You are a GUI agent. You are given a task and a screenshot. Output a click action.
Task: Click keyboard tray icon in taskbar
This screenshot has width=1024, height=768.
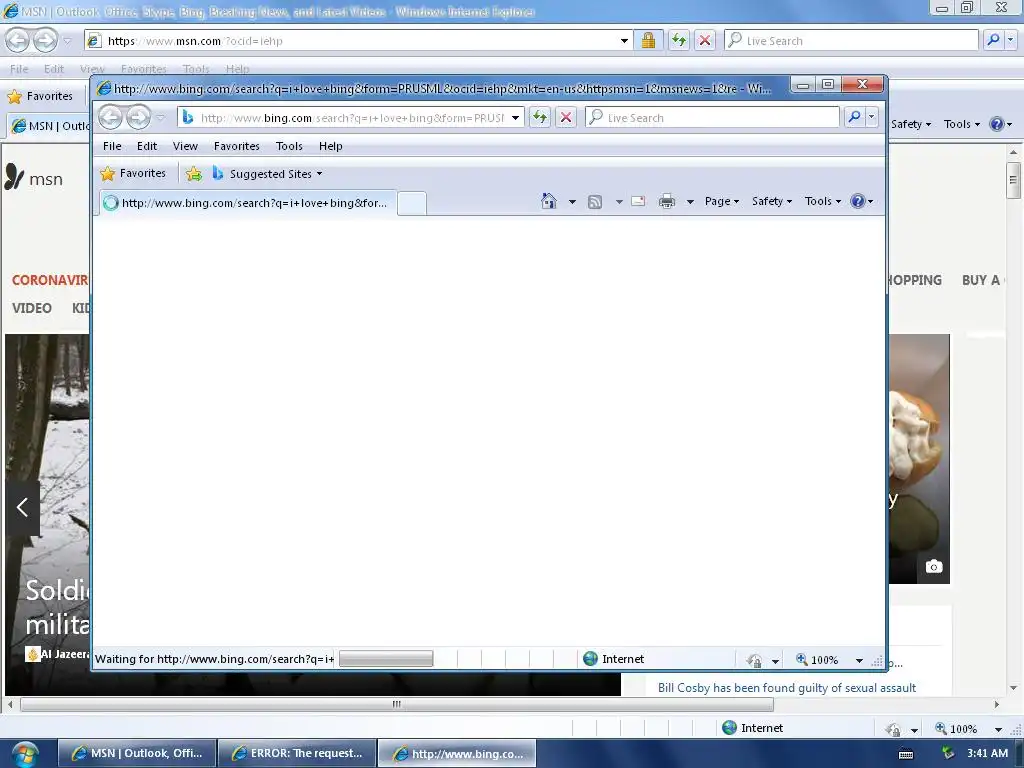[906, 754]
